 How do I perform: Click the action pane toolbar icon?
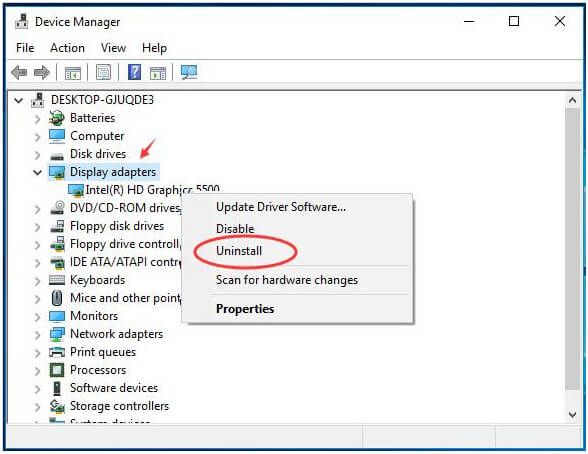tap(158, 72)
